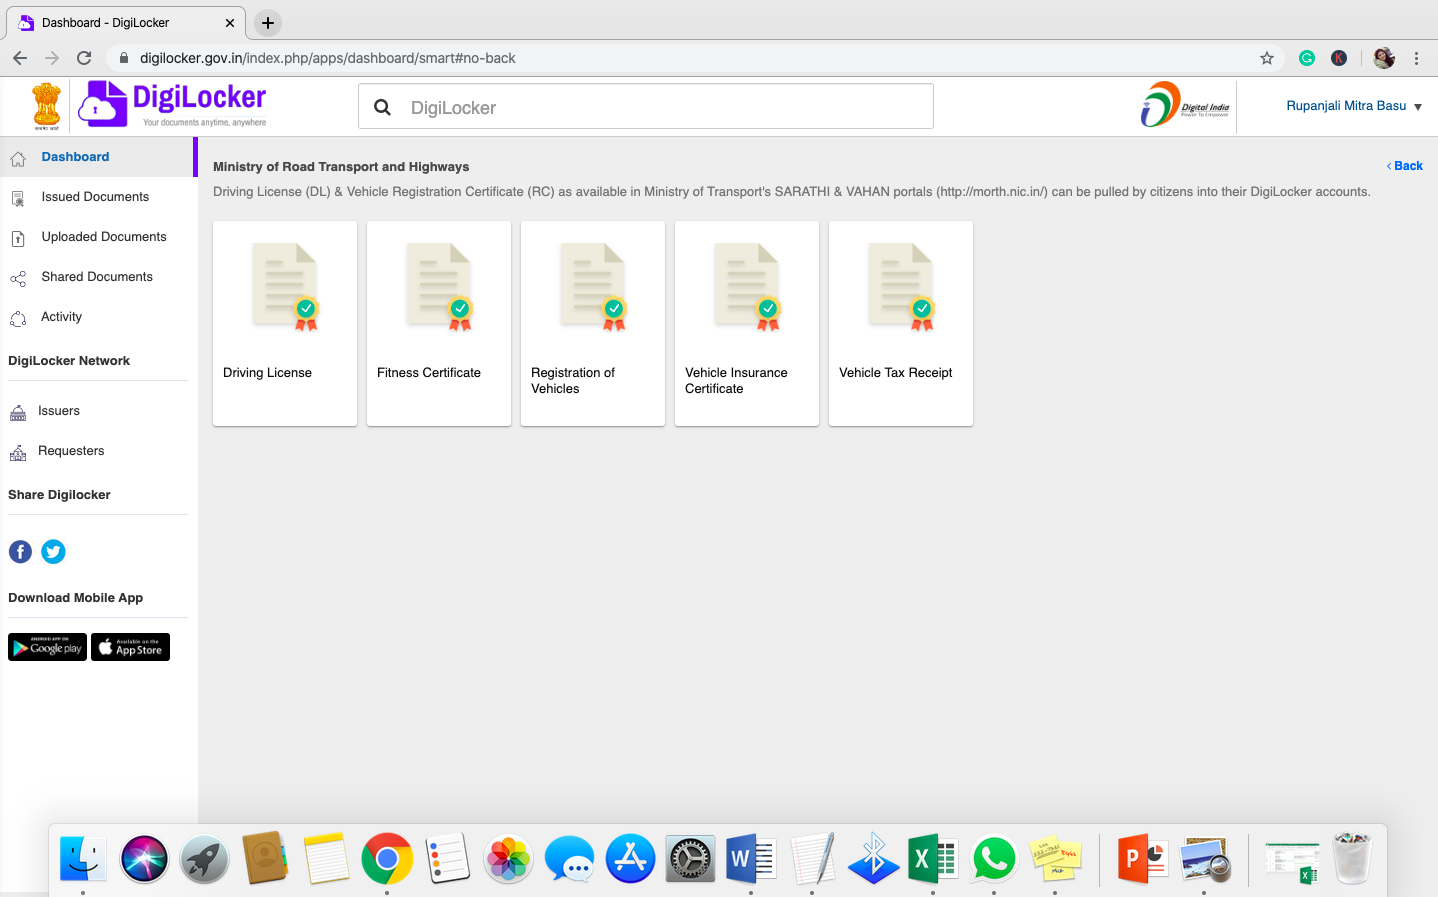Screen dimensions: 1438x897
Task: Select the Dashboard - DigiLocker tab
Action: [x=124, y=23]
